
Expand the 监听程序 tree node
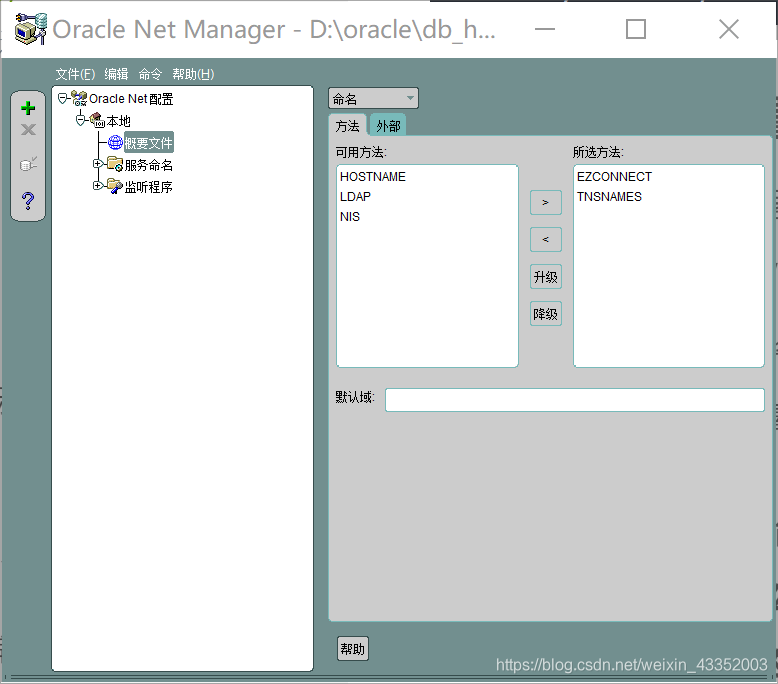pyautogui.click(x=98, y=186)
